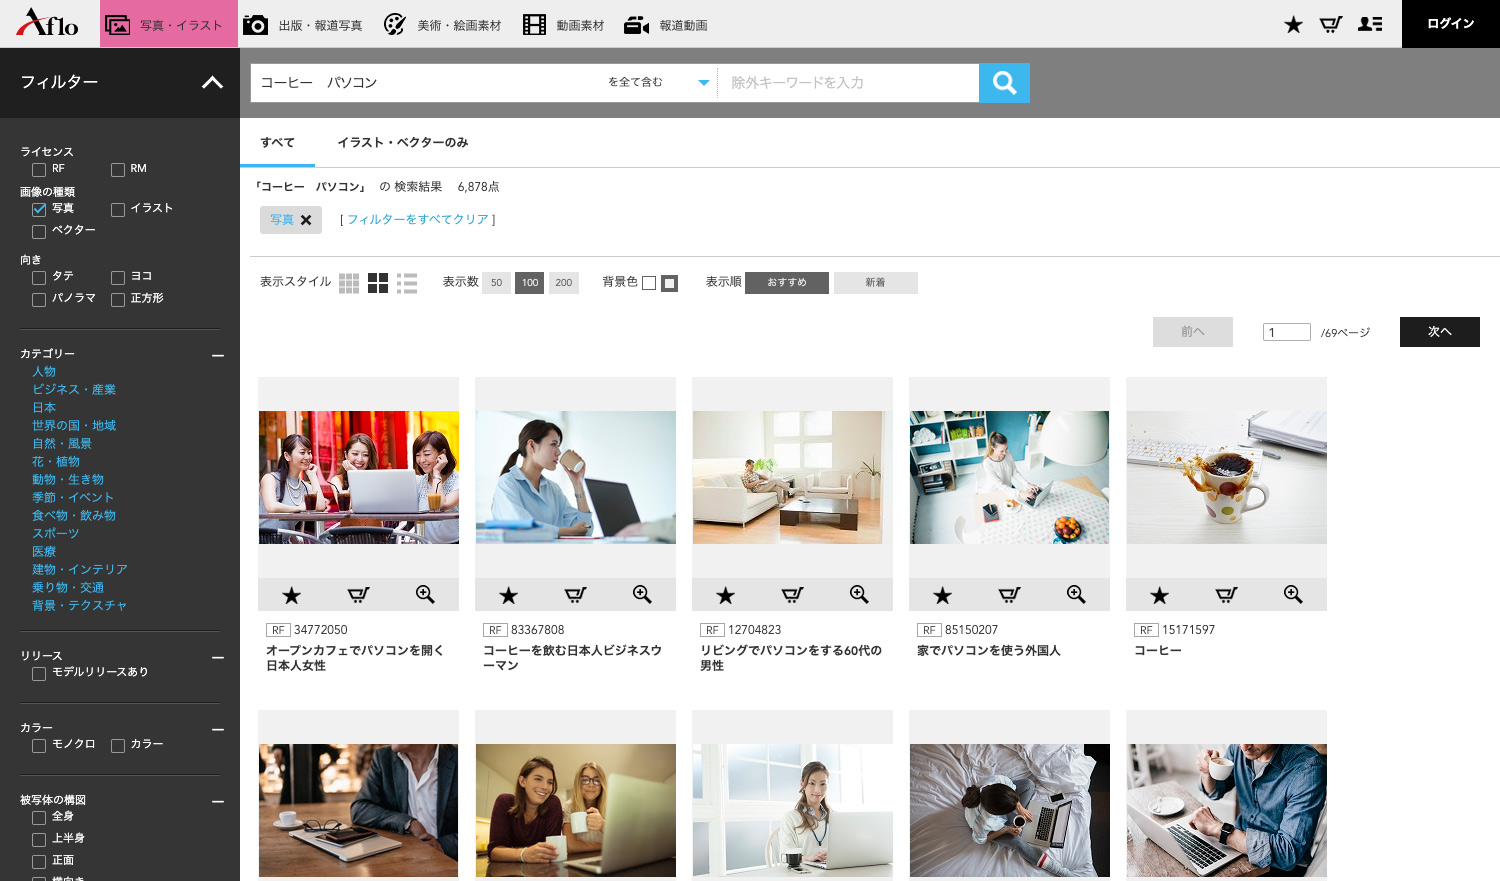The height and width of the screenshot is (881, 1500).
Task: Open the 美術・絵画素材 menu
Action: [x=442, y=24]
